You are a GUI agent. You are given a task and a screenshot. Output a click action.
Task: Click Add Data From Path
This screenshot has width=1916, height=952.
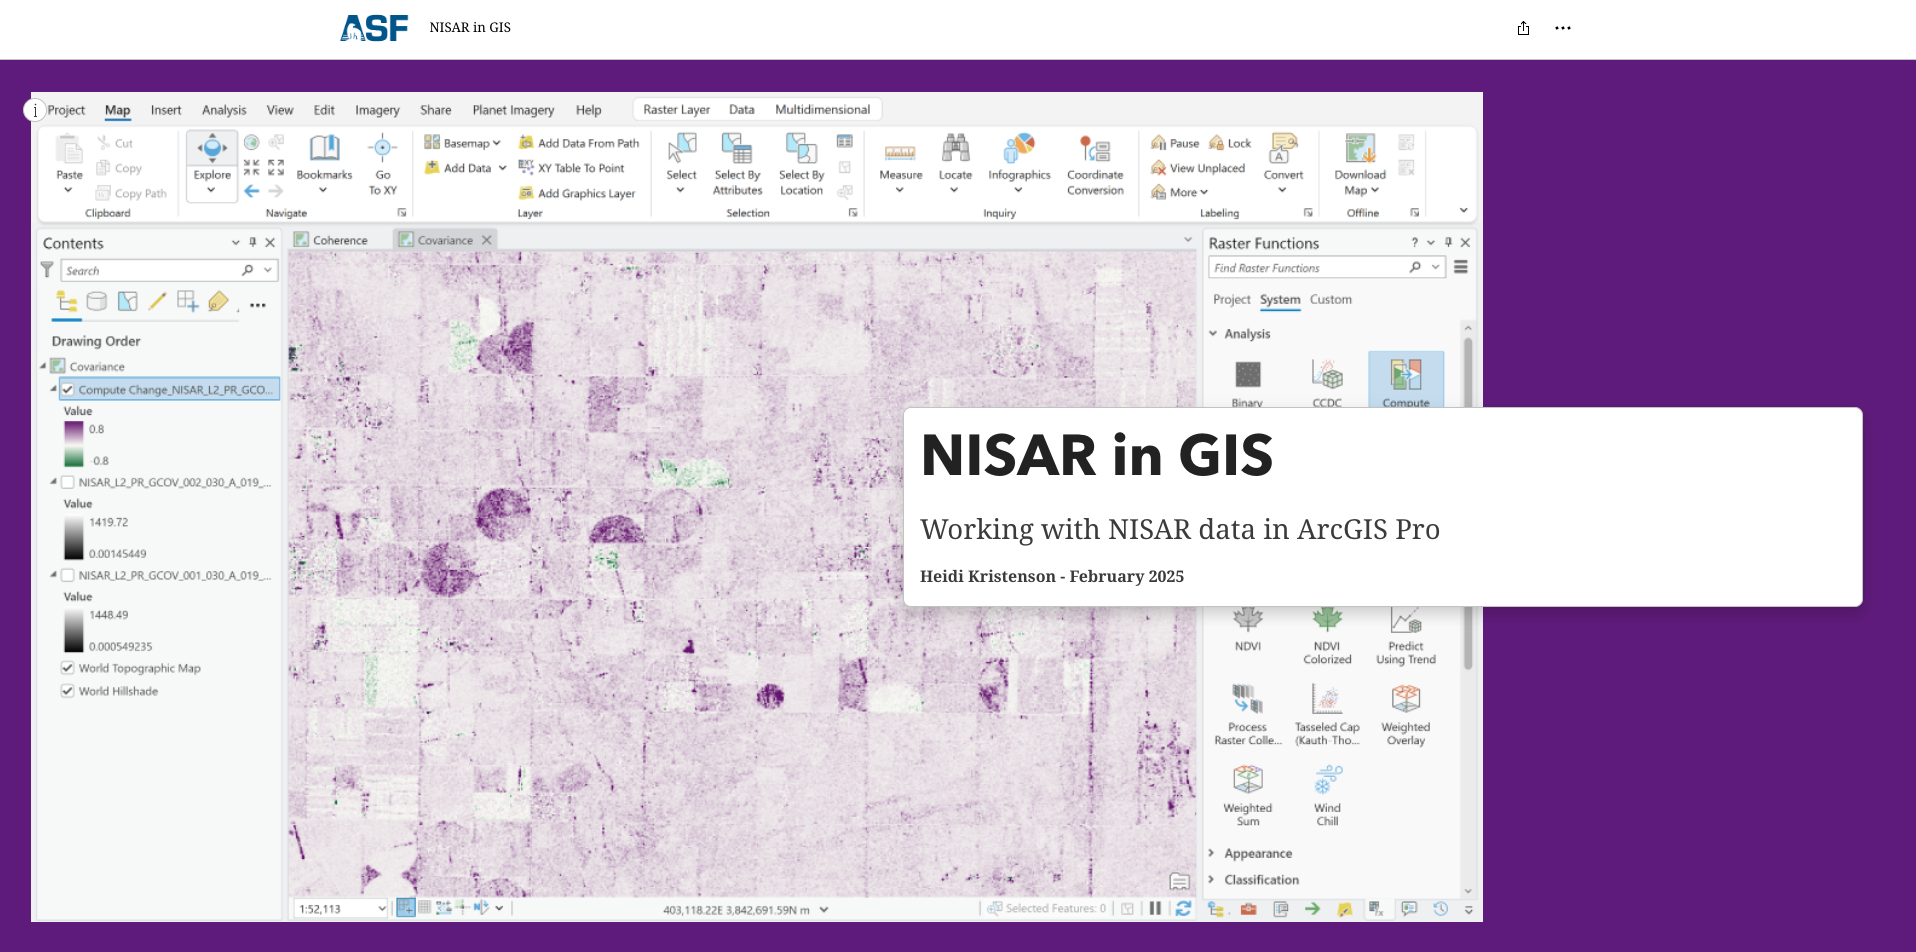579,143
